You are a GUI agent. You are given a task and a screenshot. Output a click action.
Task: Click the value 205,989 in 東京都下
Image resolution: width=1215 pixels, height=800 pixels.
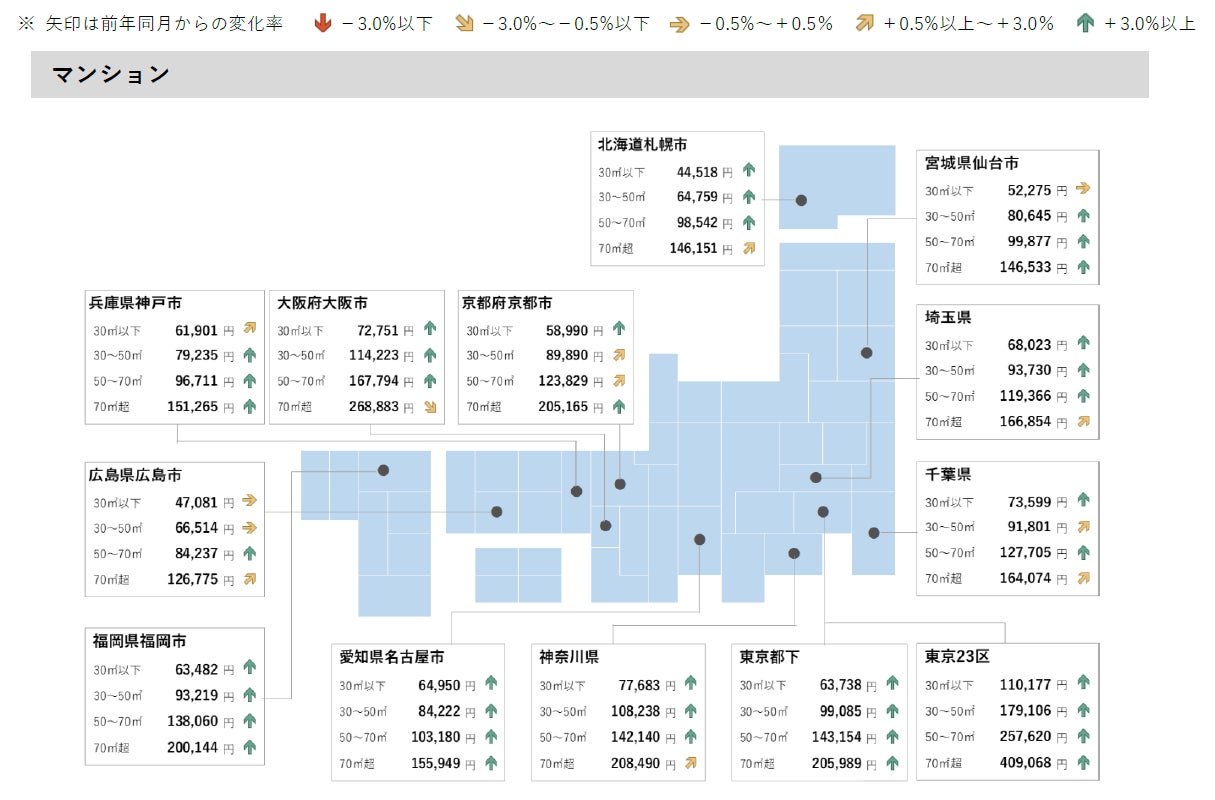837,763
